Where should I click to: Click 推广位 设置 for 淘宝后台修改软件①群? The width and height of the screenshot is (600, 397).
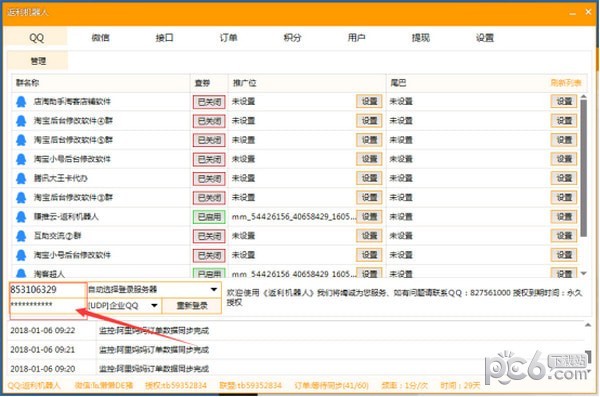369,198
